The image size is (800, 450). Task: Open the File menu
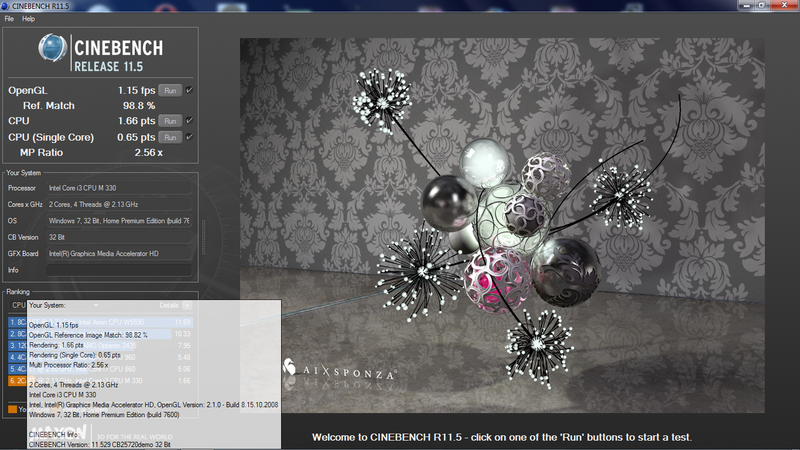coord(9,19)
